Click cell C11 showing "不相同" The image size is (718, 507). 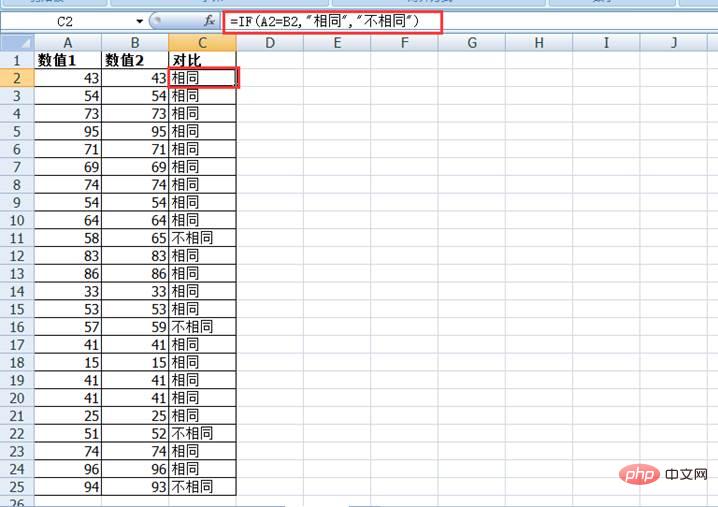[202, 238]
